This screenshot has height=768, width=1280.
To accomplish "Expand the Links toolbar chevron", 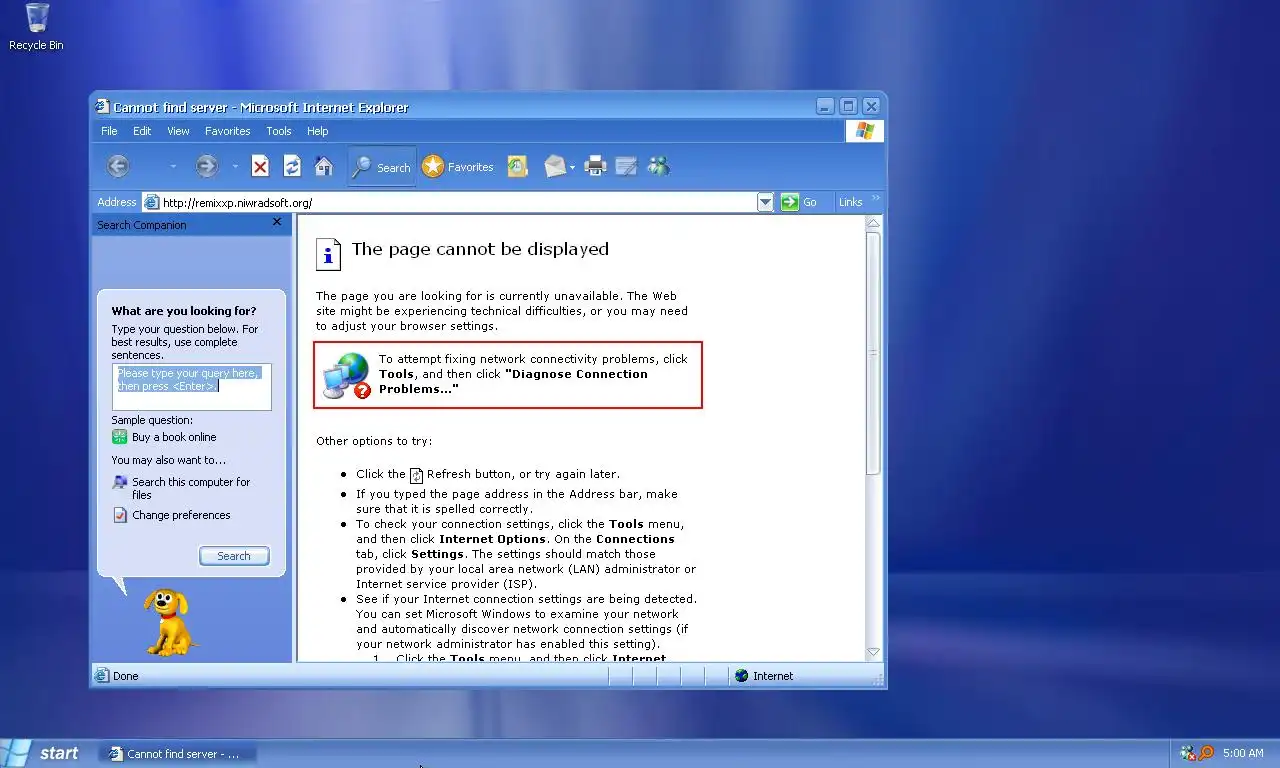I will click(876, 198).
